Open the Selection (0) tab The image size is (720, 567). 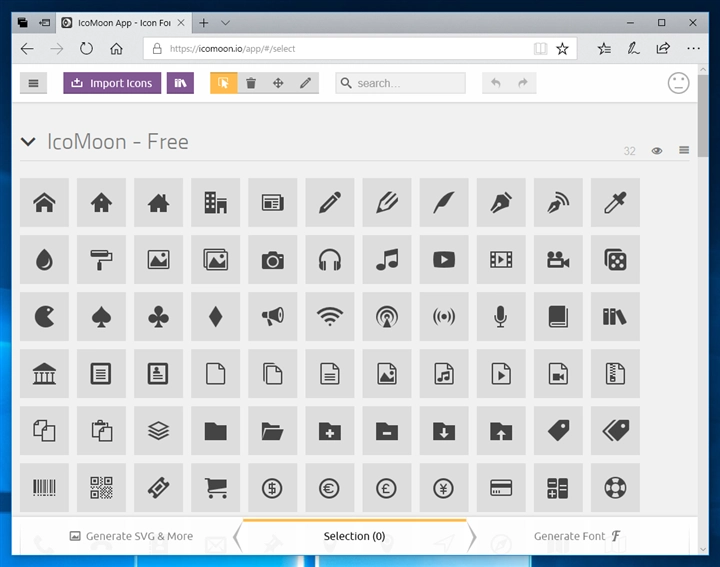point(354,536)
